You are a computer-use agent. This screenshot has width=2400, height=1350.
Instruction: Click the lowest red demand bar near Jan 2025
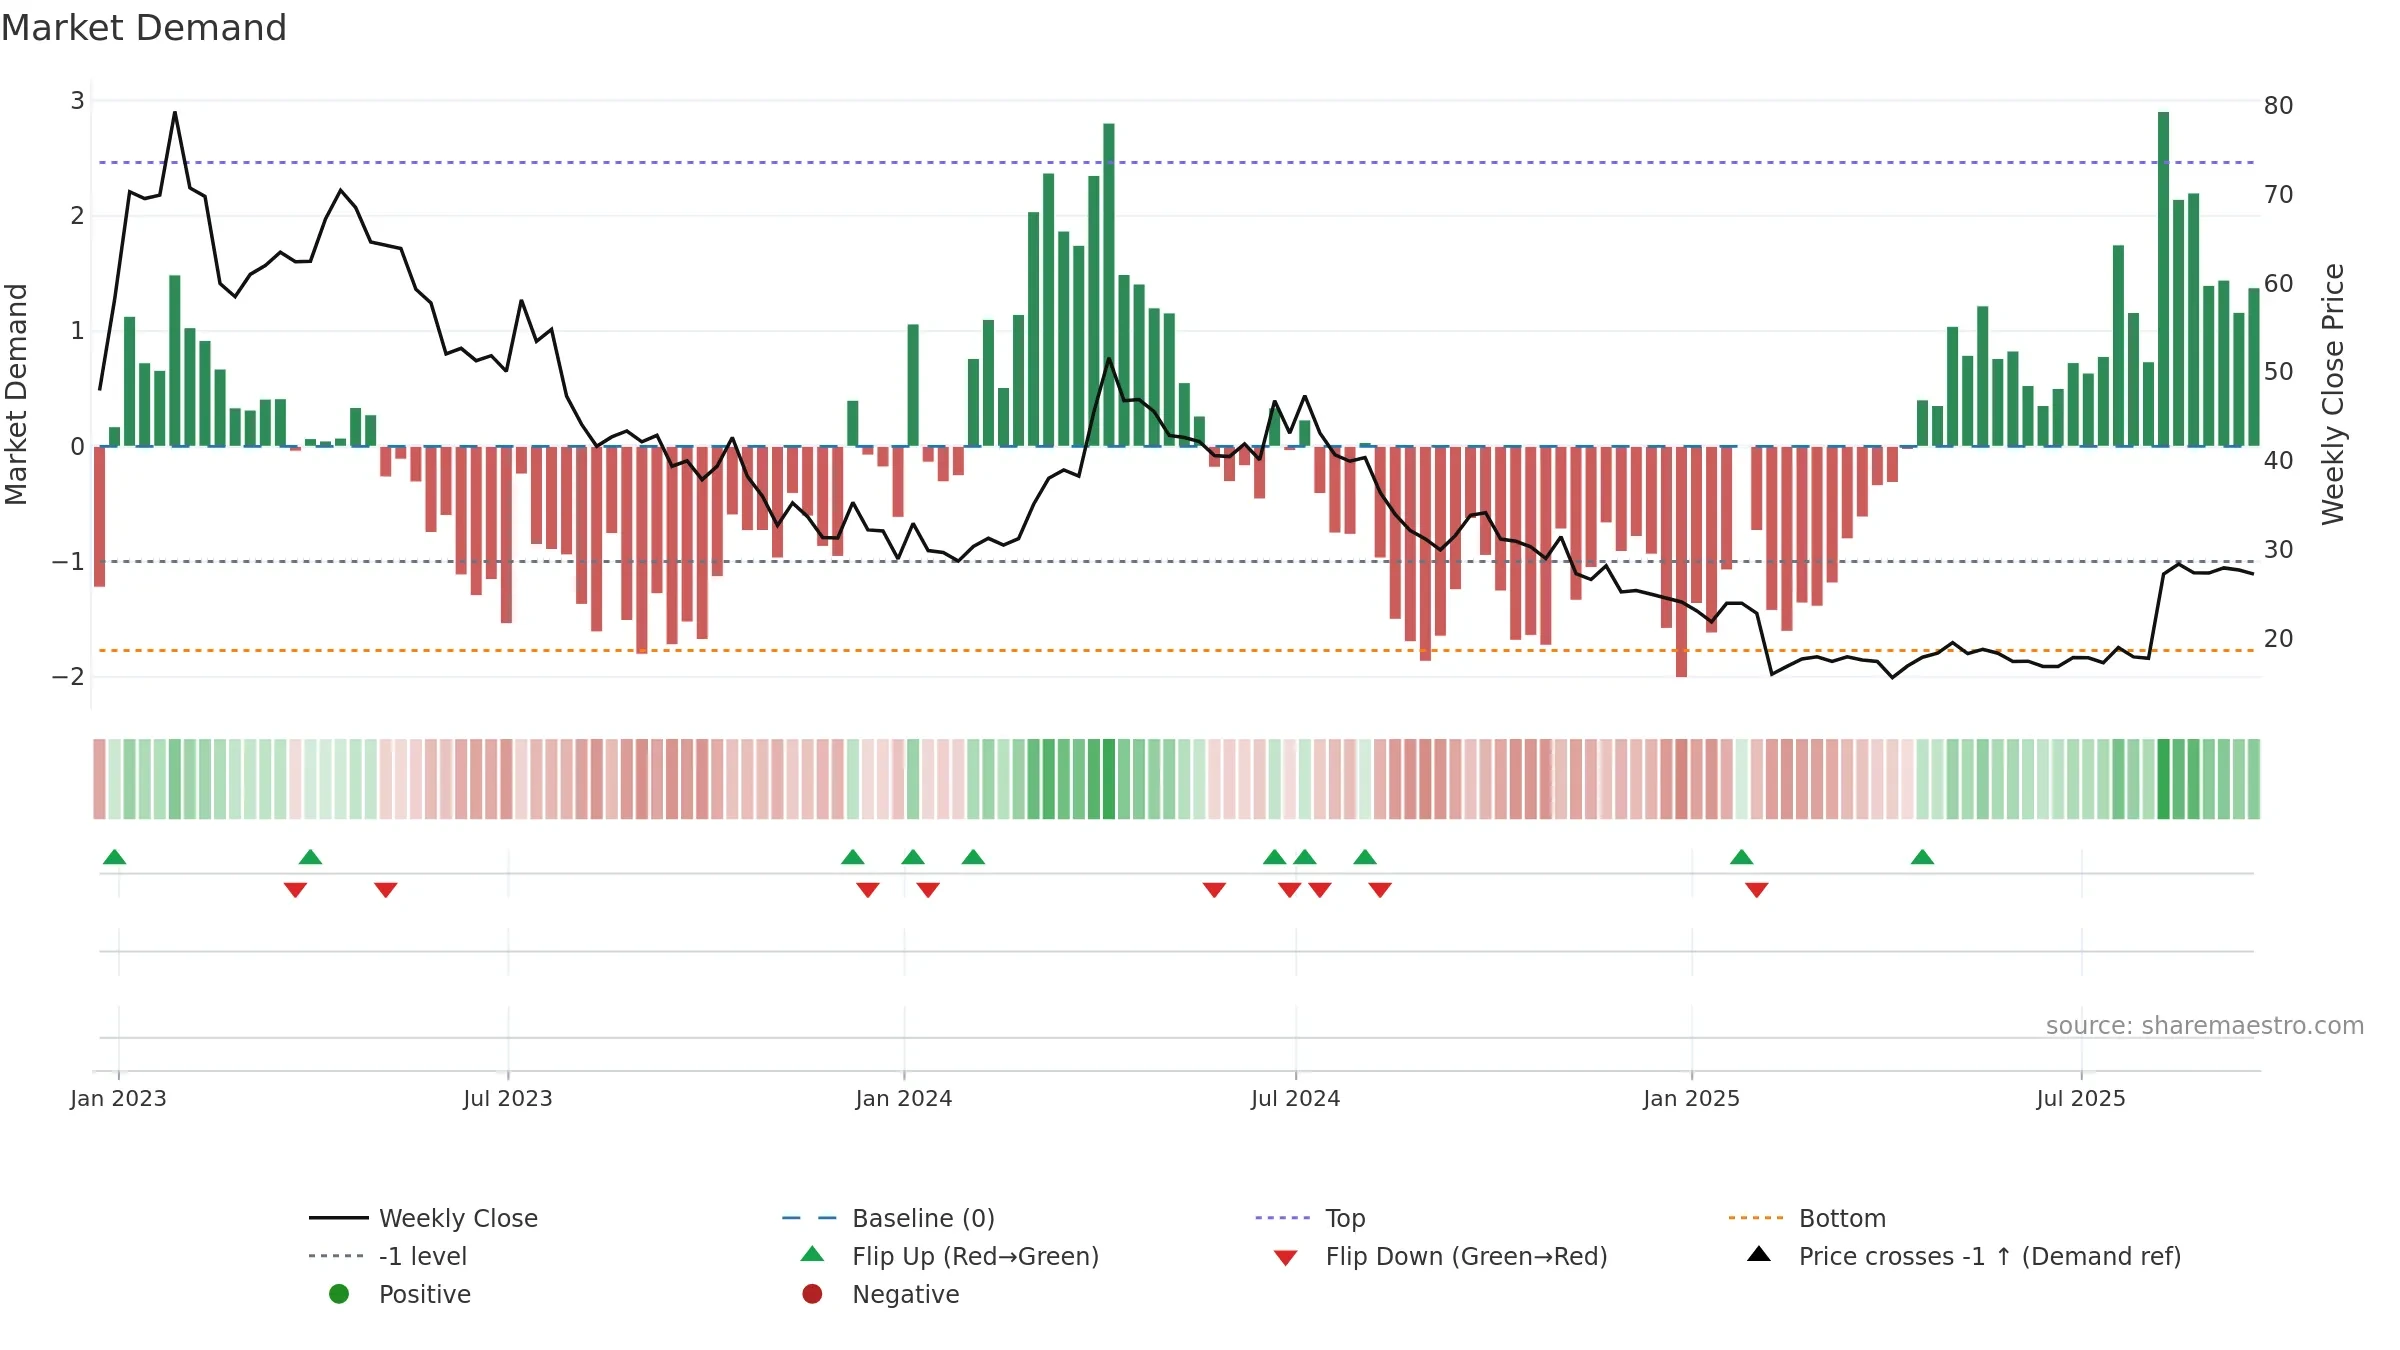coord(1682,562)
